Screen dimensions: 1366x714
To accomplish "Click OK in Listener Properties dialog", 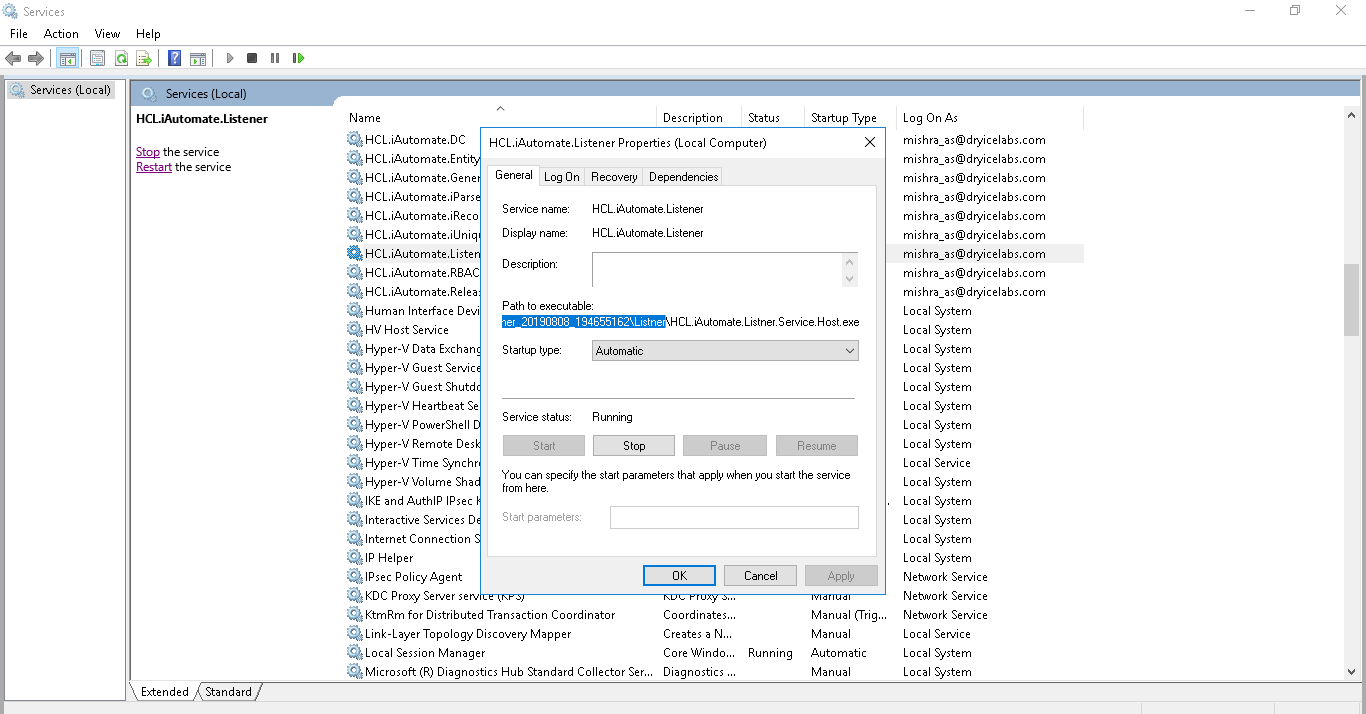I will click(679, 576).
